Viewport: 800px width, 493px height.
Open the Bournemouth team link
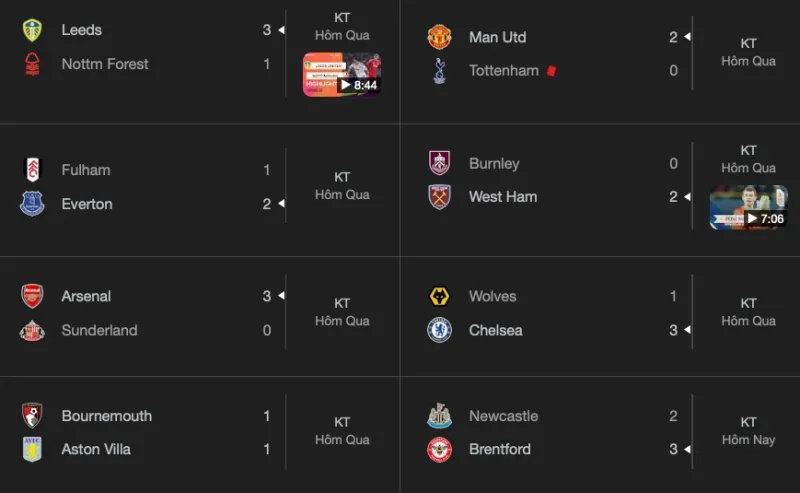point(107,416)
